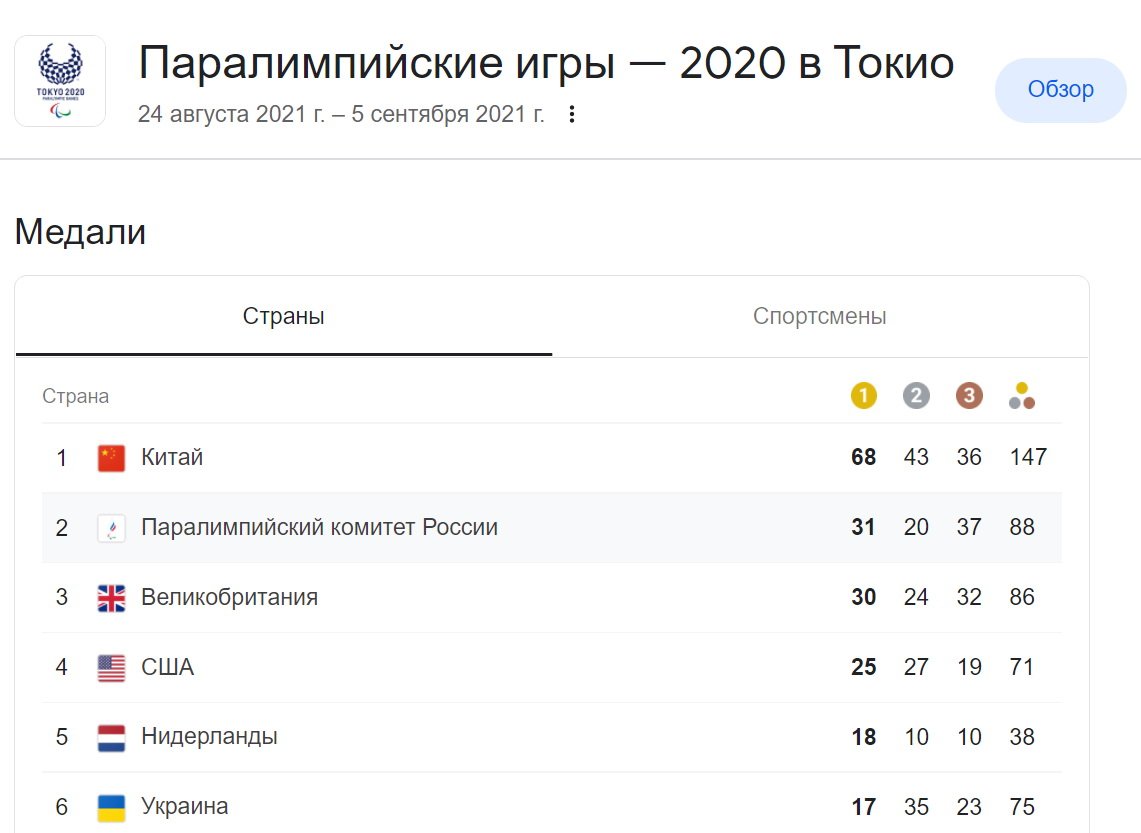Click the Netherlands flag icon
1141x833 pixels.
[x=111, y=738]
